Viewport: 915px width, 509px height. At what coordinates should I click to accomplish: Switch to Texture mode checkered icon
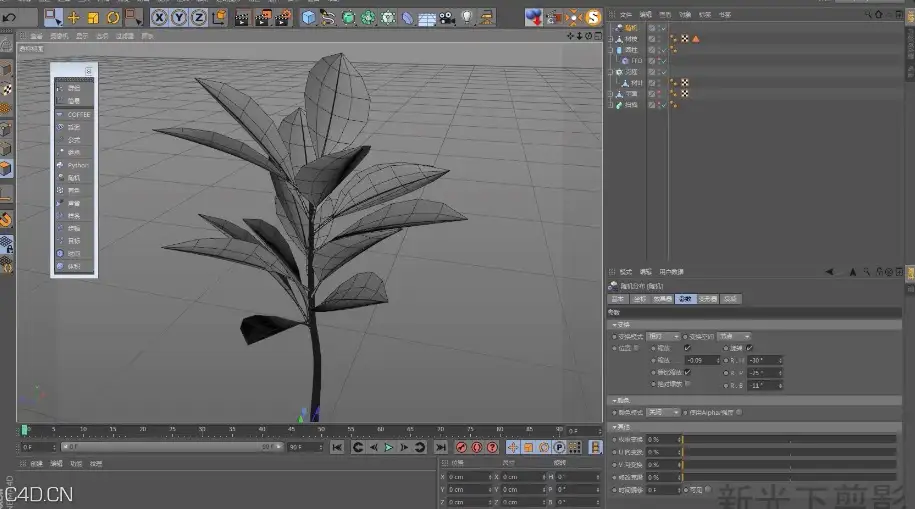click(6, 89)
